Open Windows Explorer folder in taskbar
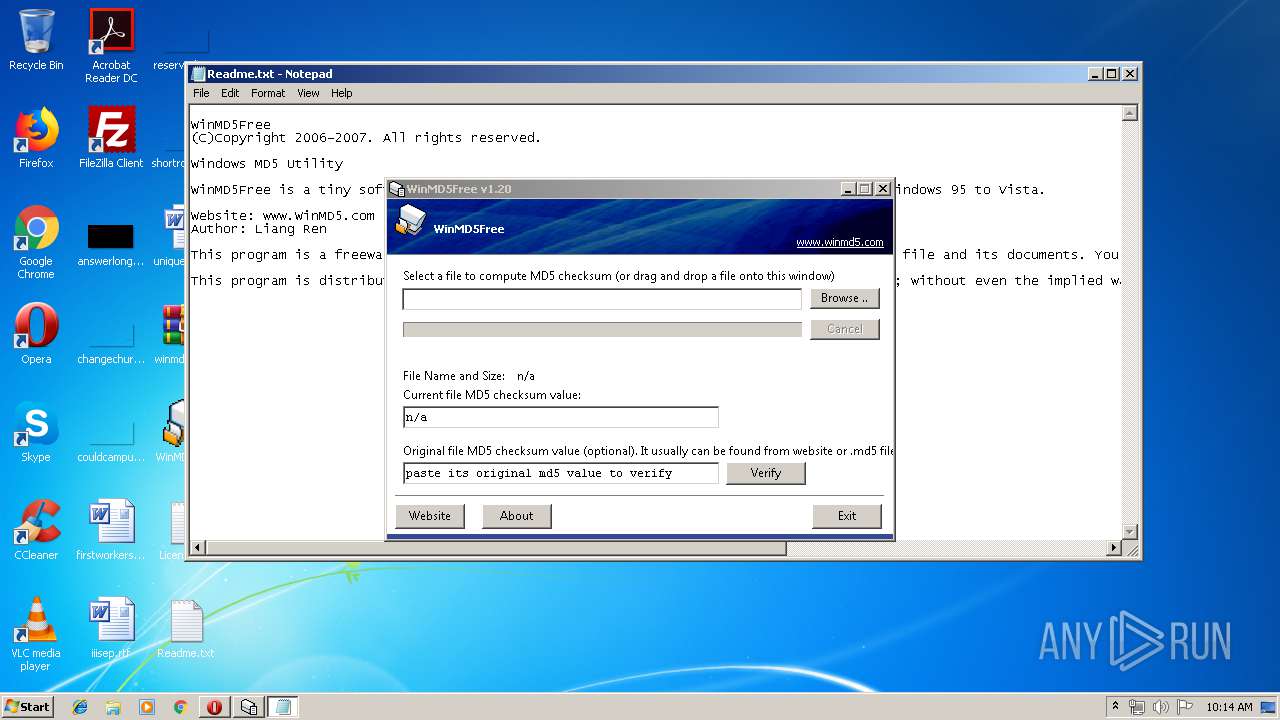 coord(113,707)
